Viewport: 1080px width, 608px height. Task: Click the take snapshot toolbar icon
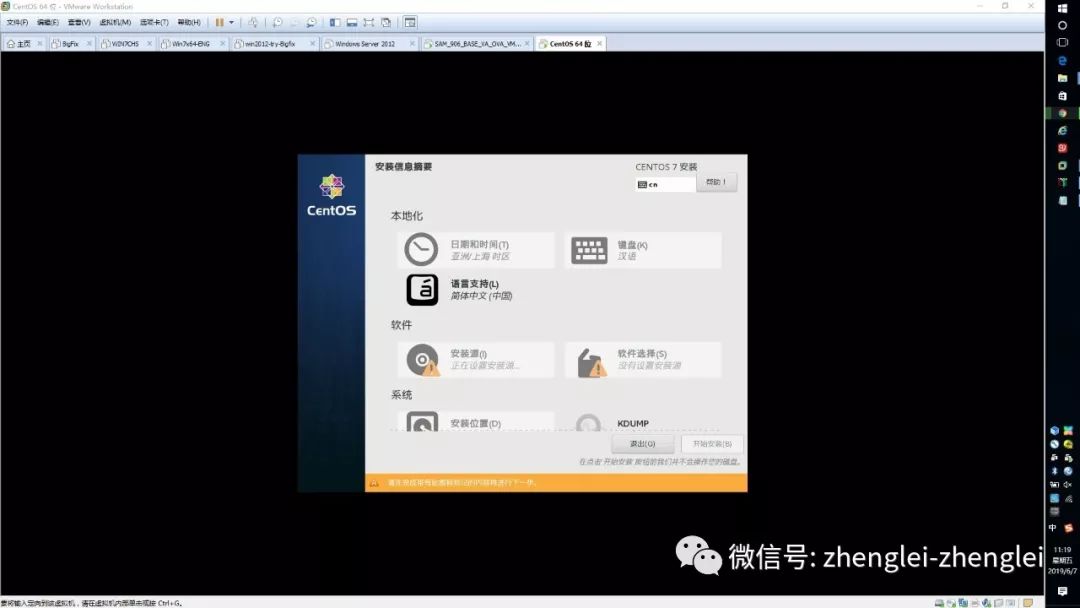277,23
